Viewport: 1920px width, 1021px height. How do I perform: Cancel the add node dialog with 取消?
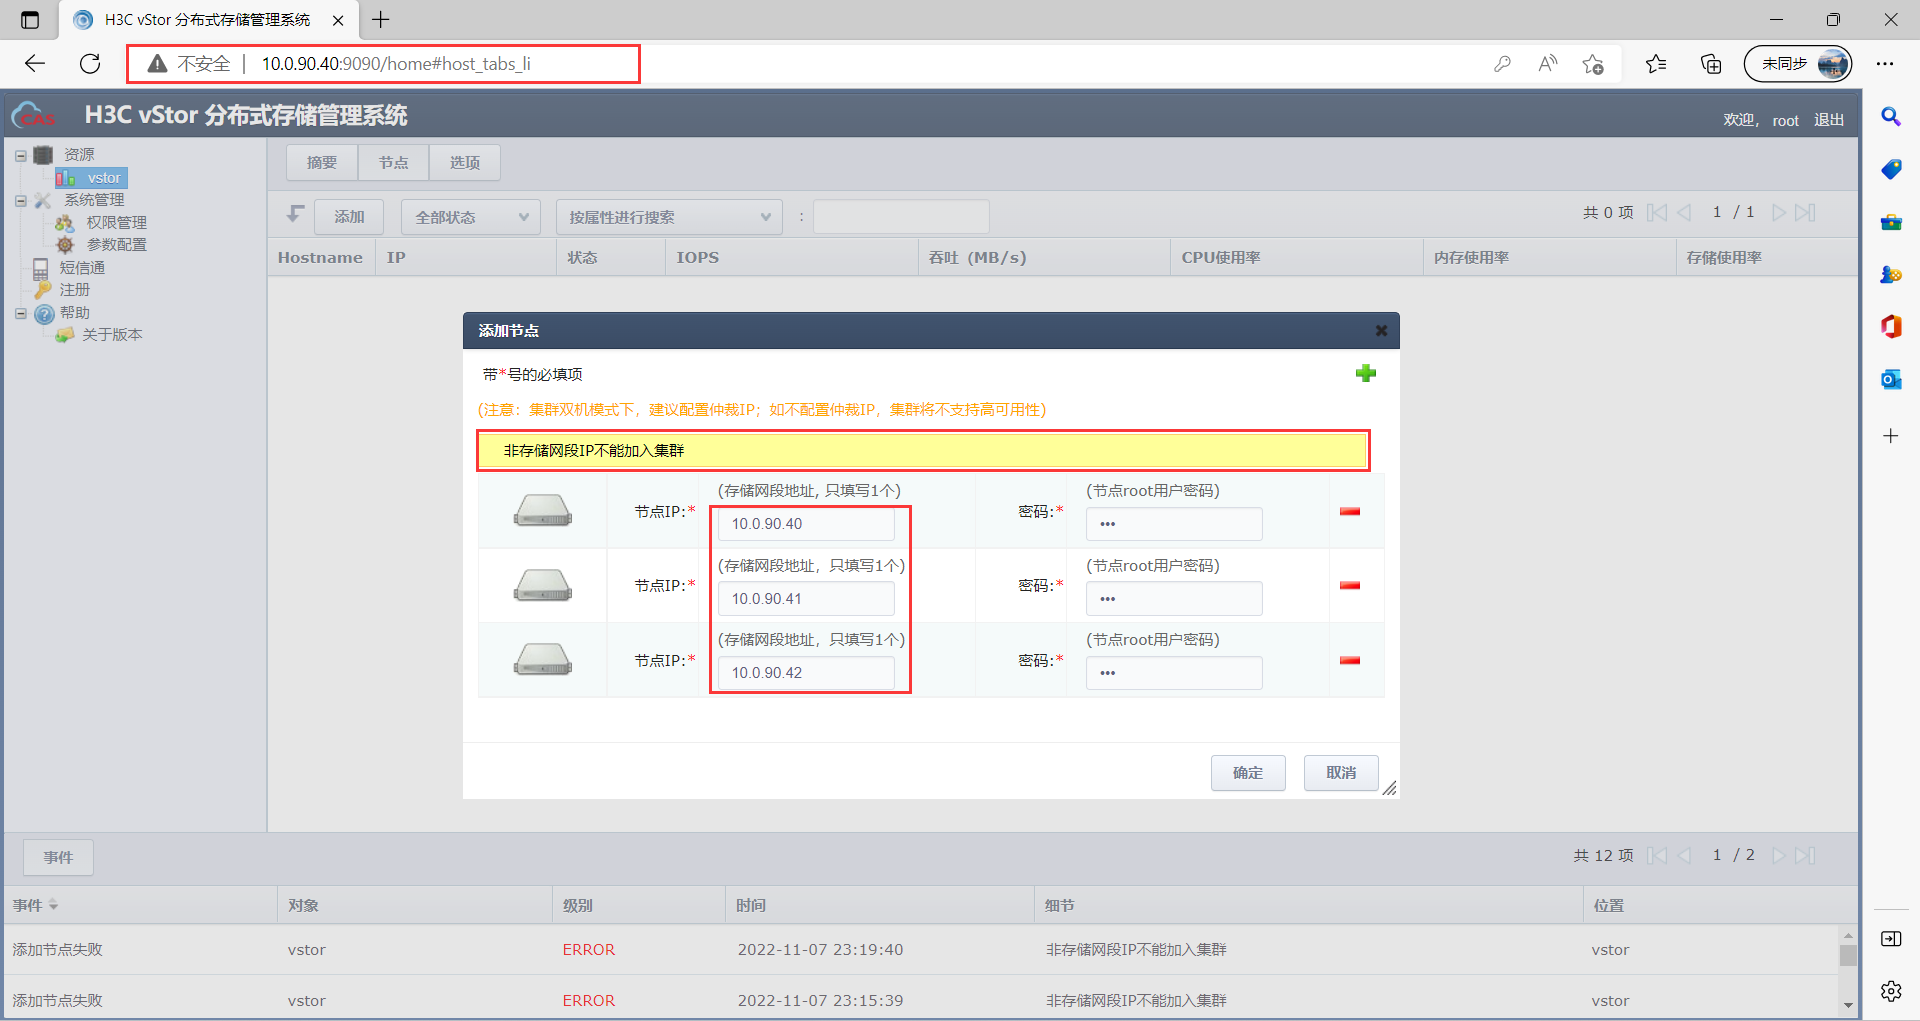coord(1341,773)
